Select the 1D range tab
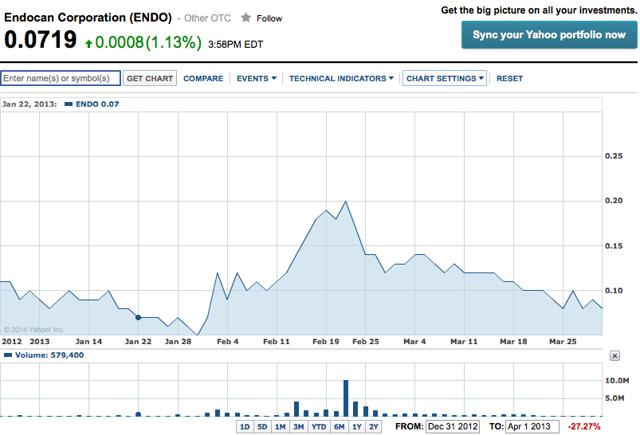This screenshot has width=640, height=435. [x=245, y=427]
